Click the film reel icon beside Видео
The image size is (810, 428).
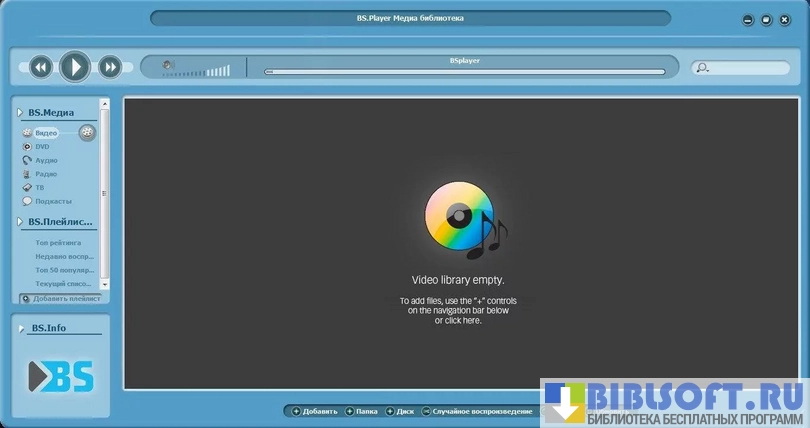[x=88, y=133]
